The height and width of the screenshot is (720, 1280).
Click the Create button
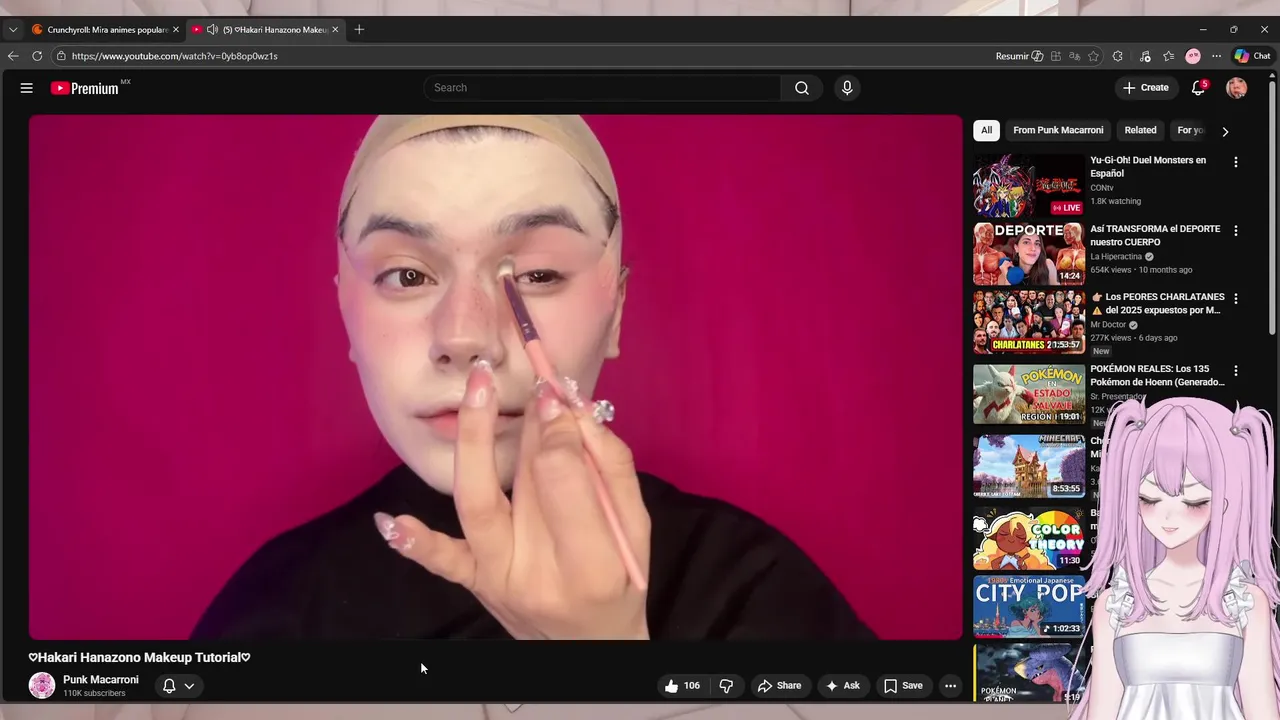point(1146,88)
